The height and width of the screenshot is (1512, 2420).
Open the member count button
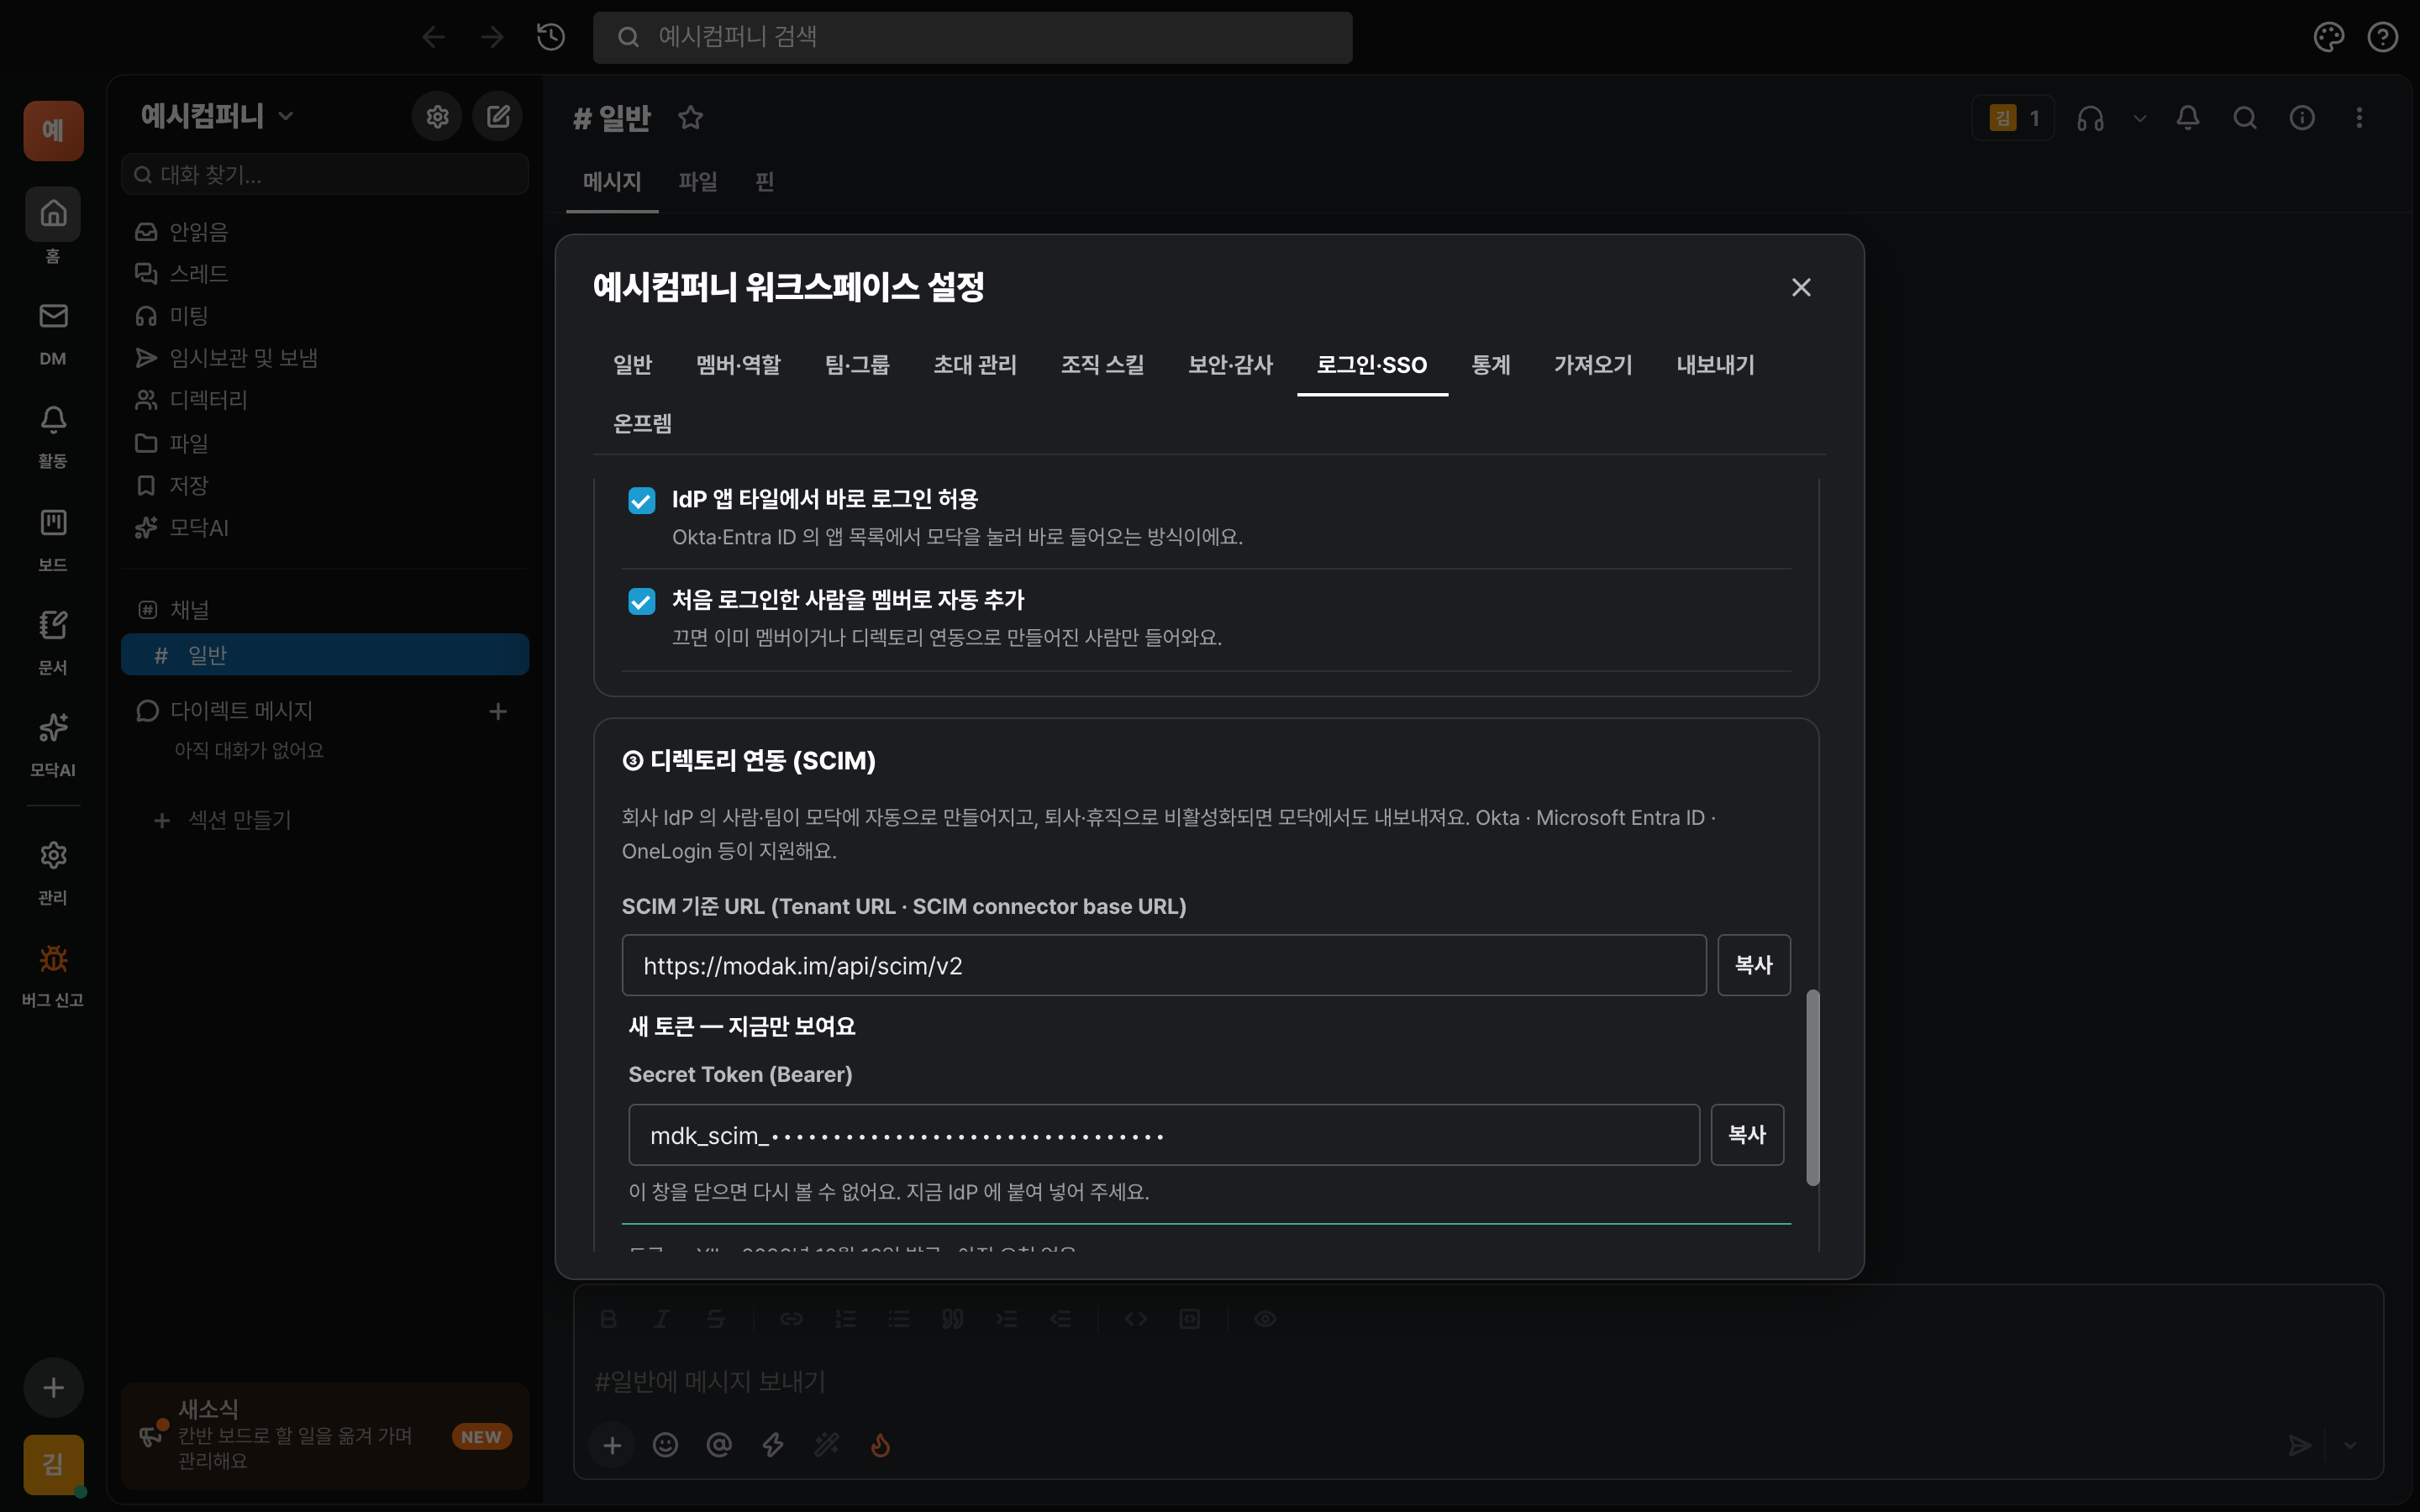2012,118
